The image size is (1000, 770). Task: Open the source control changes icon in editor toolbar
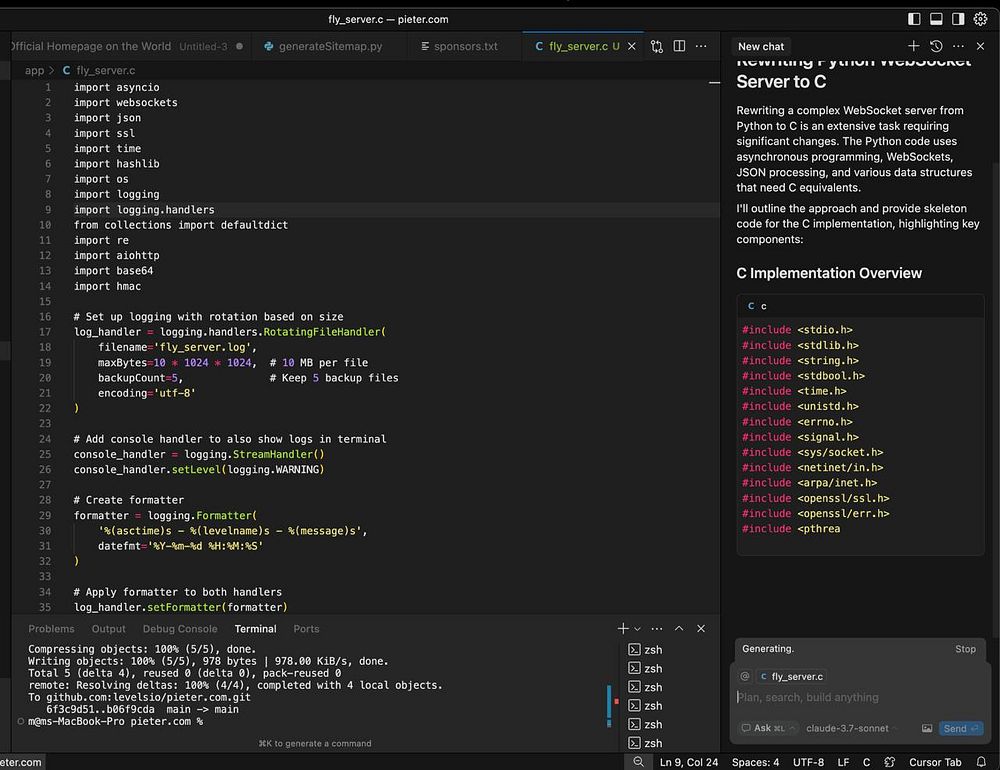657,46
